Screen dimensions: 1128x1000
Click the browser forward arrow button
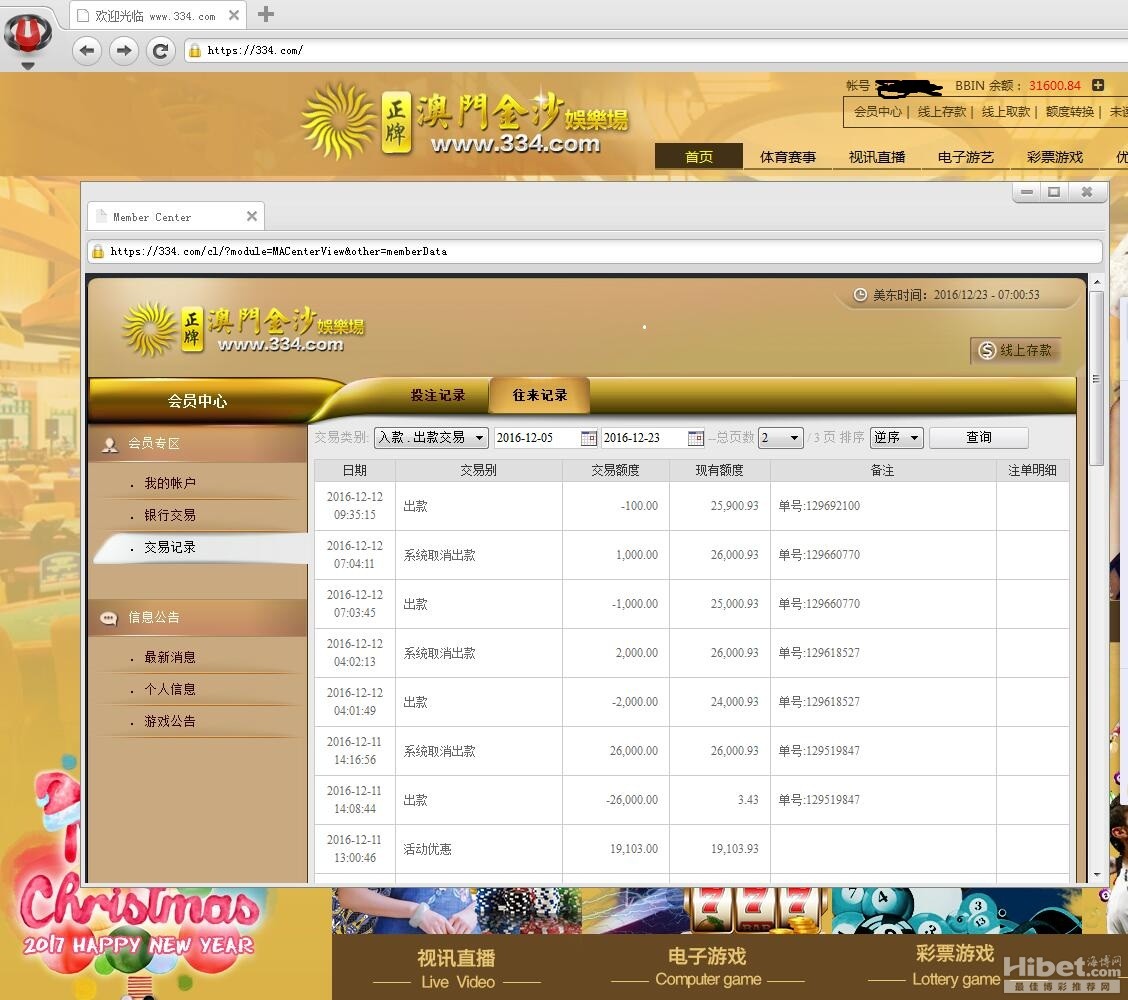(123, 50)
